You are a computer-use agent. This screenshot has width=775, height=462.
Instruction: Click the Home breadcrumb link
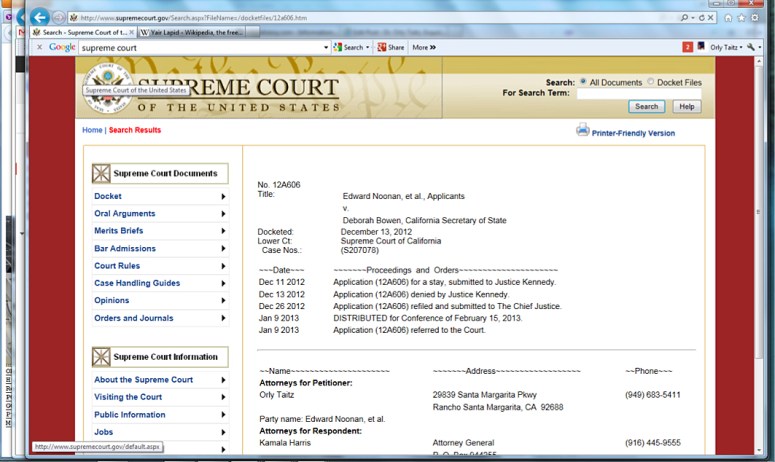[92, 130]
